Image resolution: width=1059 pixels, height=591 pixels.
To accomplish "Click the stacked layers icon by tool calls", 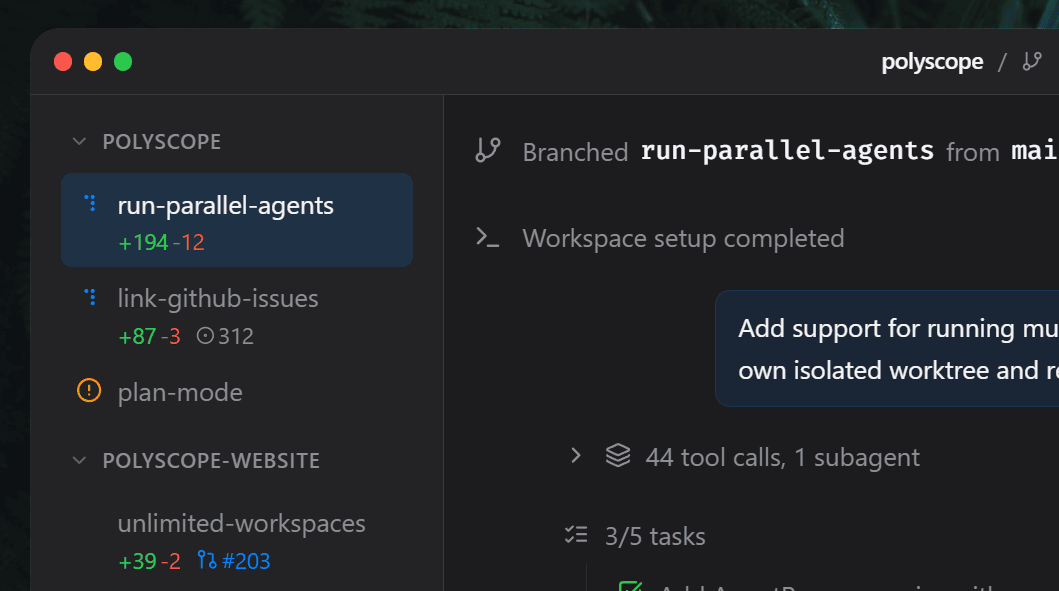I will 618,456.
